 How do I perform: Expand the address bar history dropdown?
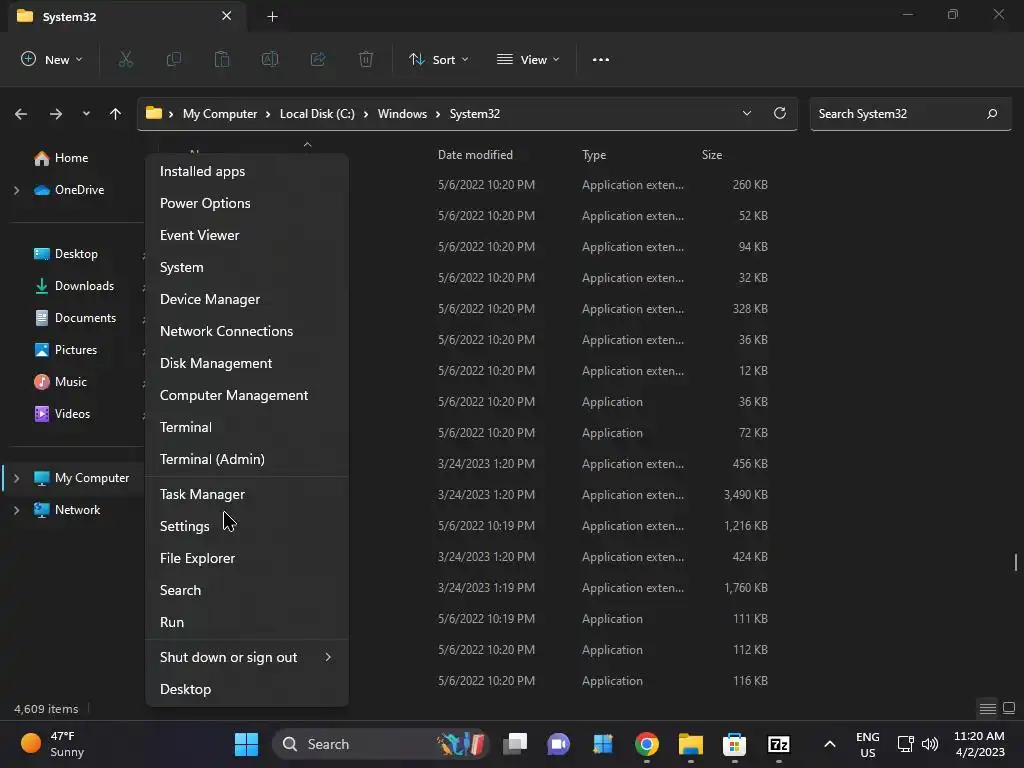[x=746, y=113]
